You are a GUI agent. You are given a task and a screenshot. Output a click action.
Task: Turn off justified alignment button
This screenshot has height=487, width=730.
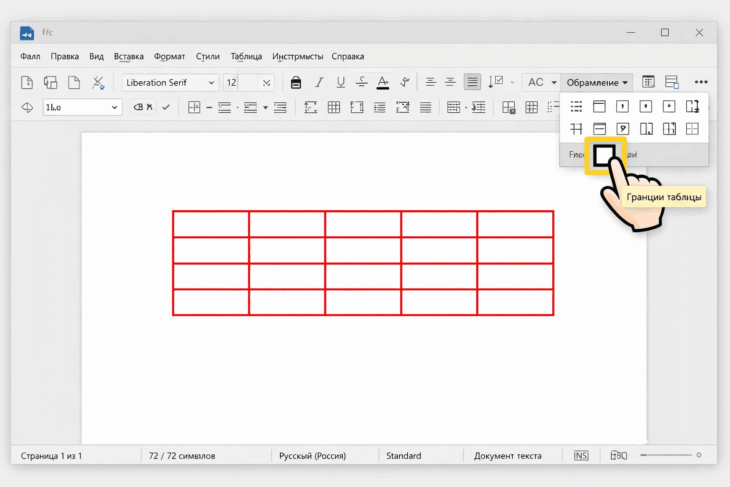pos(472,82)
